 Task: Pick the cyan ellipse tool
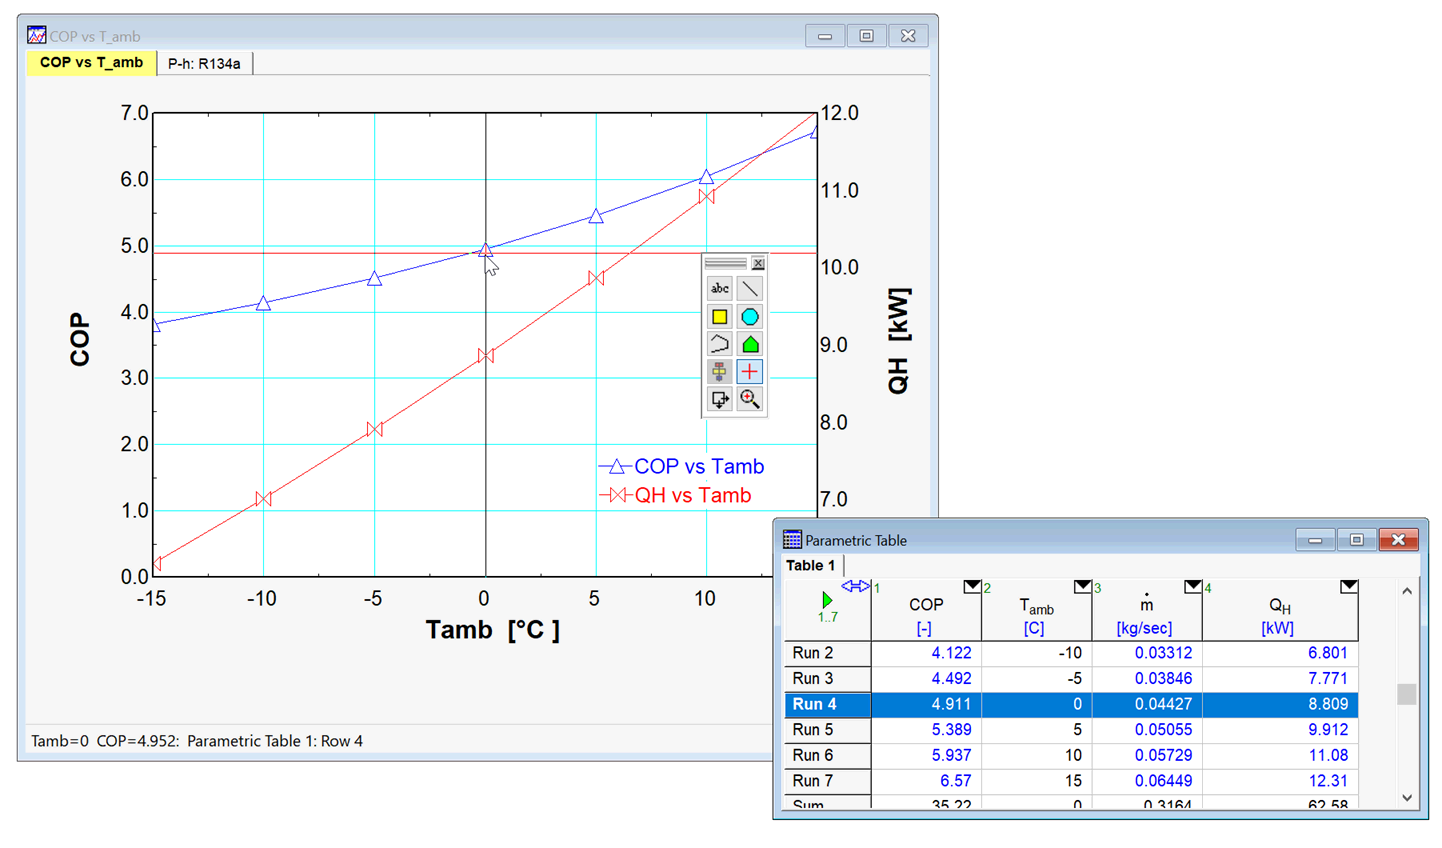coord(749,317)
